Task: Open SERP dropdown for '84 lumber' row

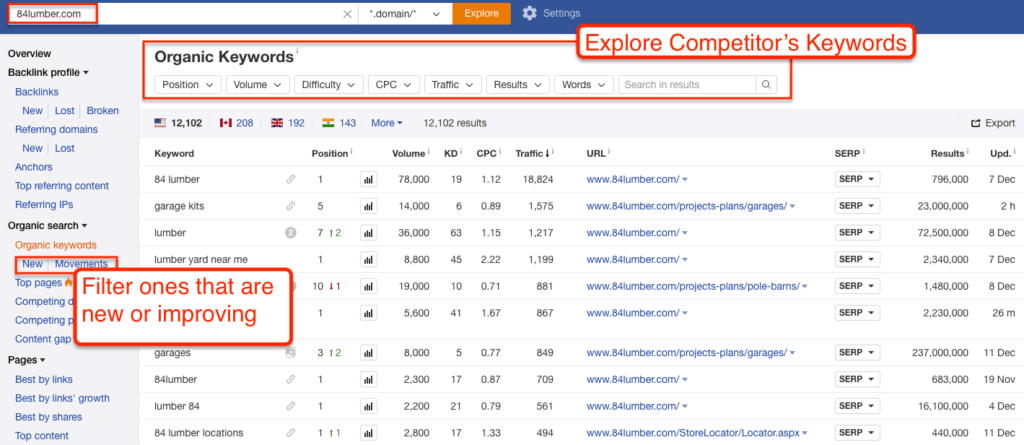Action: 857,179
